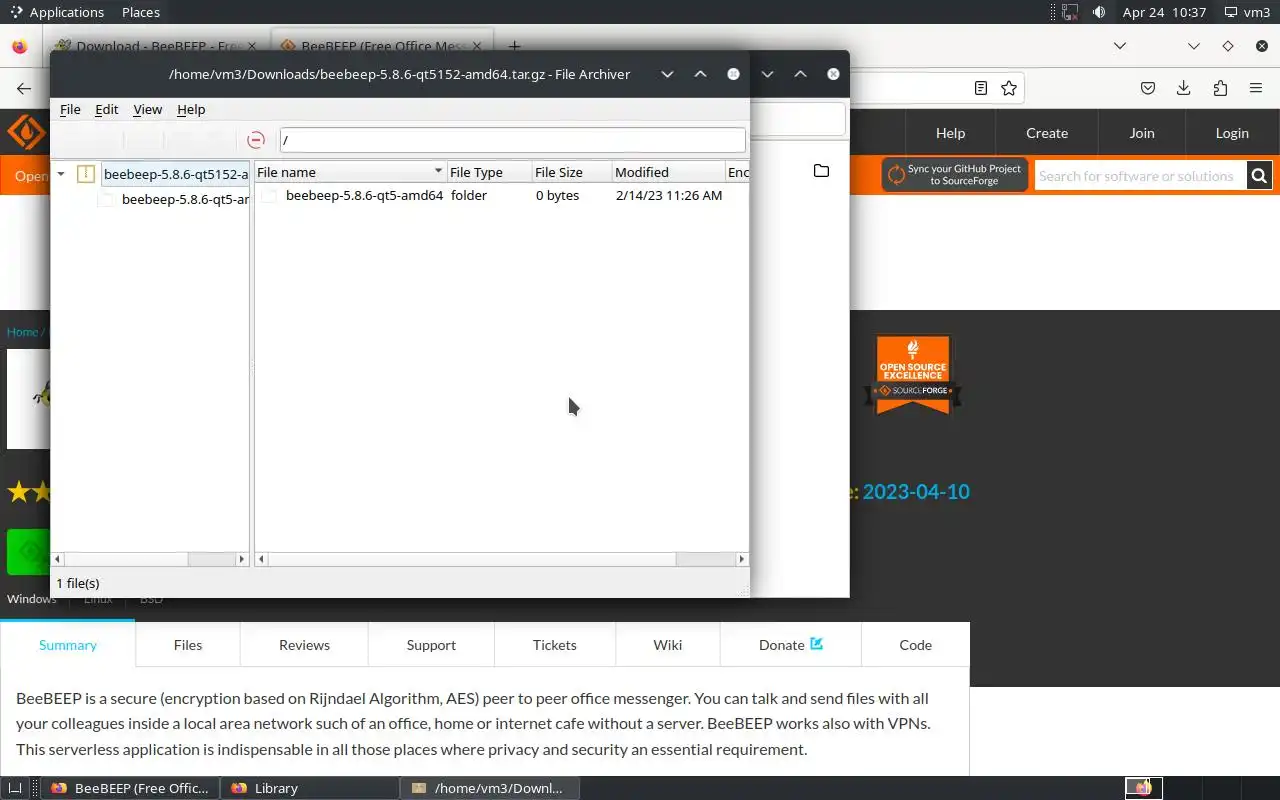This screenshot has width=1280, height=800.
Task: Switch to the Reviews tab on SourceForge
Action: 304,645
